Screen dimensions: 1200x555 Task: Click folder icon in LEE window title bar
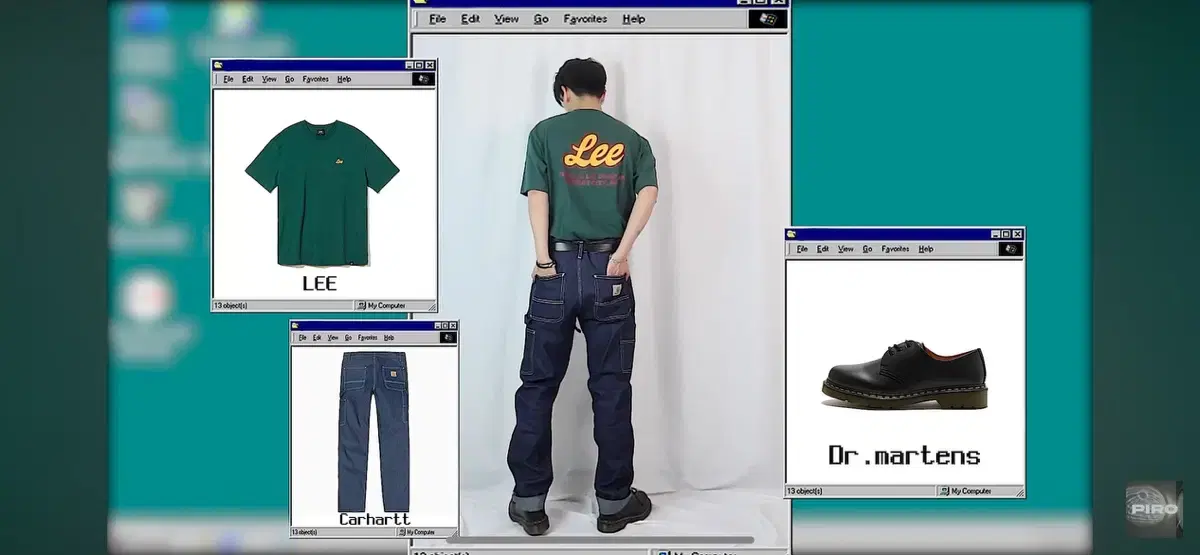218,65
